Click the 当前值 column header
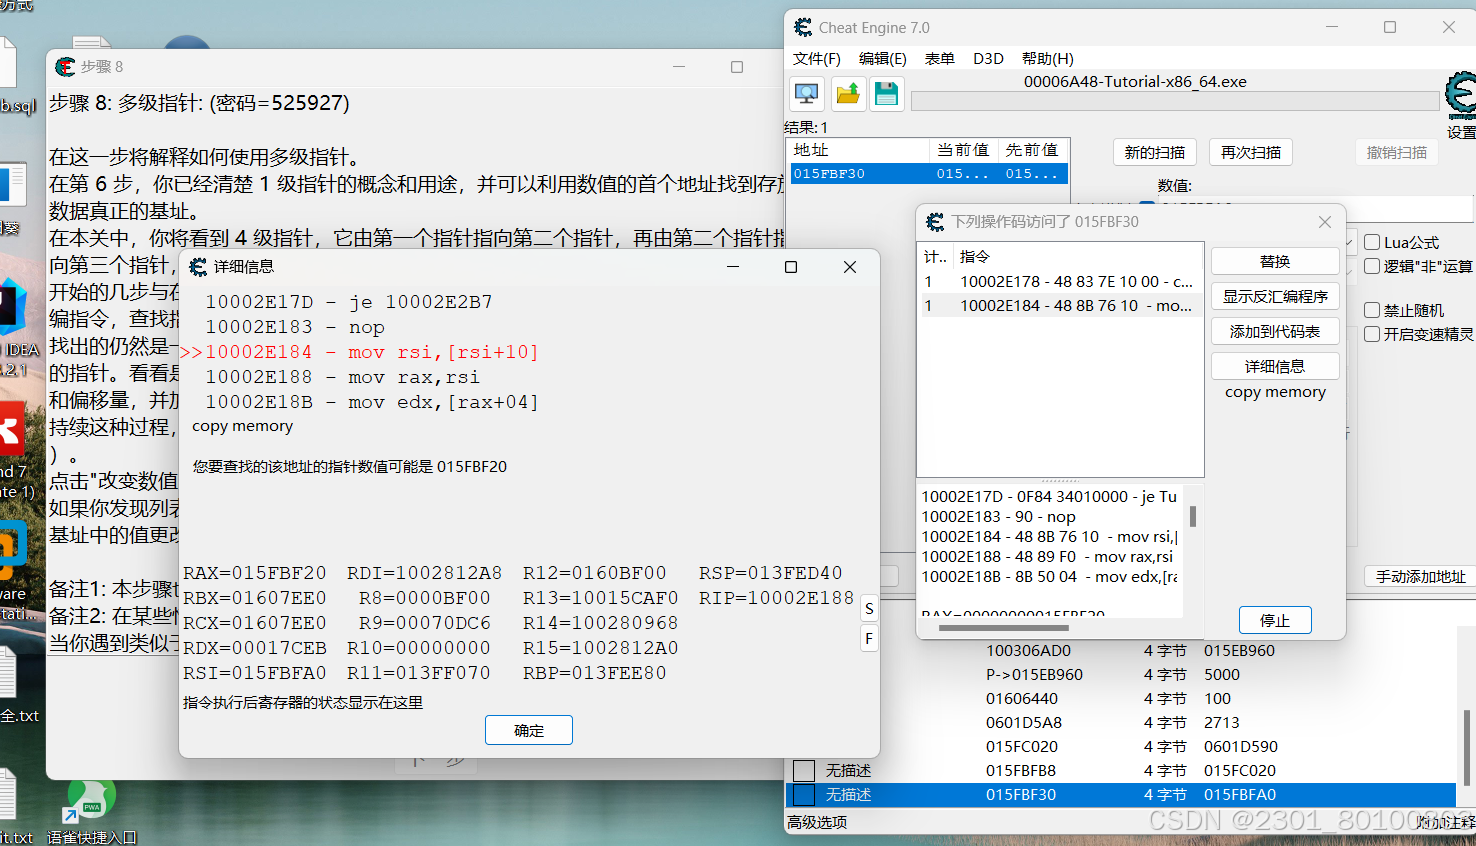This screenshot has width=1476, height=846. tap(963, 150)
